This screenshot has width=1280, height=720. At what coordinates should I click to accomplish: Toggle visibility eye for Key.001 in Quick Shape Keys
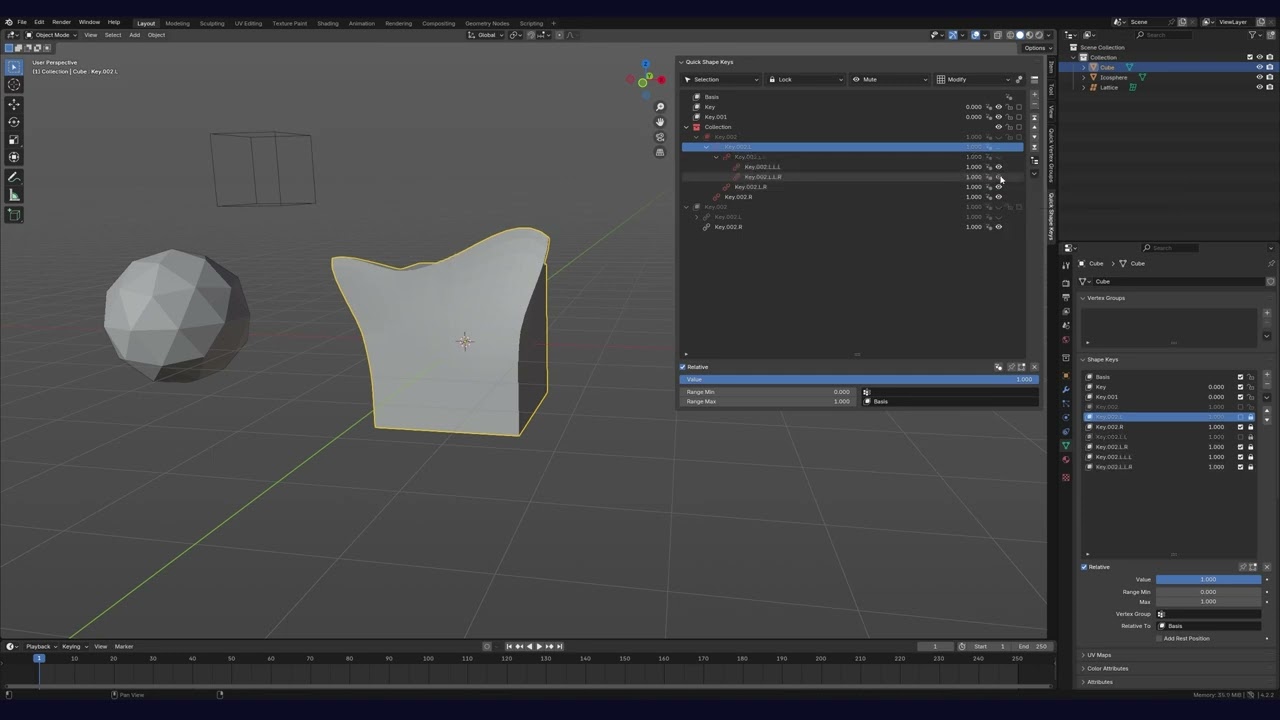998,117
